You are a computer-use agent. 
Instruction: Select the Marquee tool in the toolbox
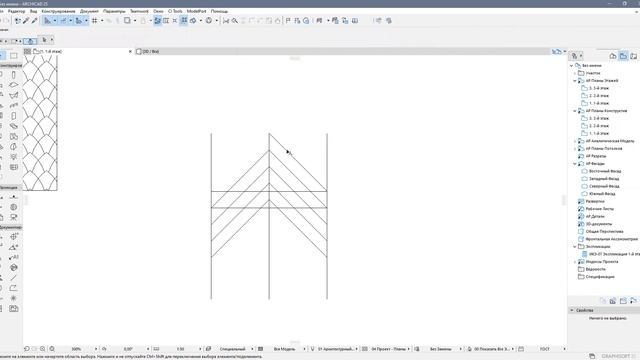[13, 56]
